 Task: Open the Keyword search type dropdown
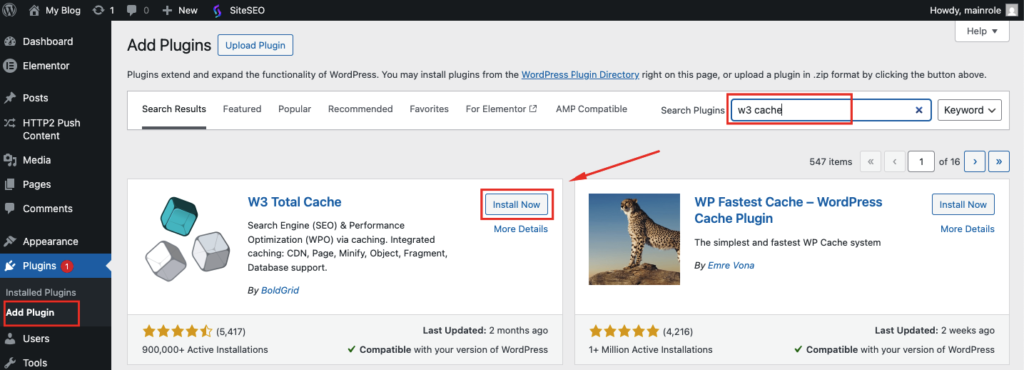[970, 110]
